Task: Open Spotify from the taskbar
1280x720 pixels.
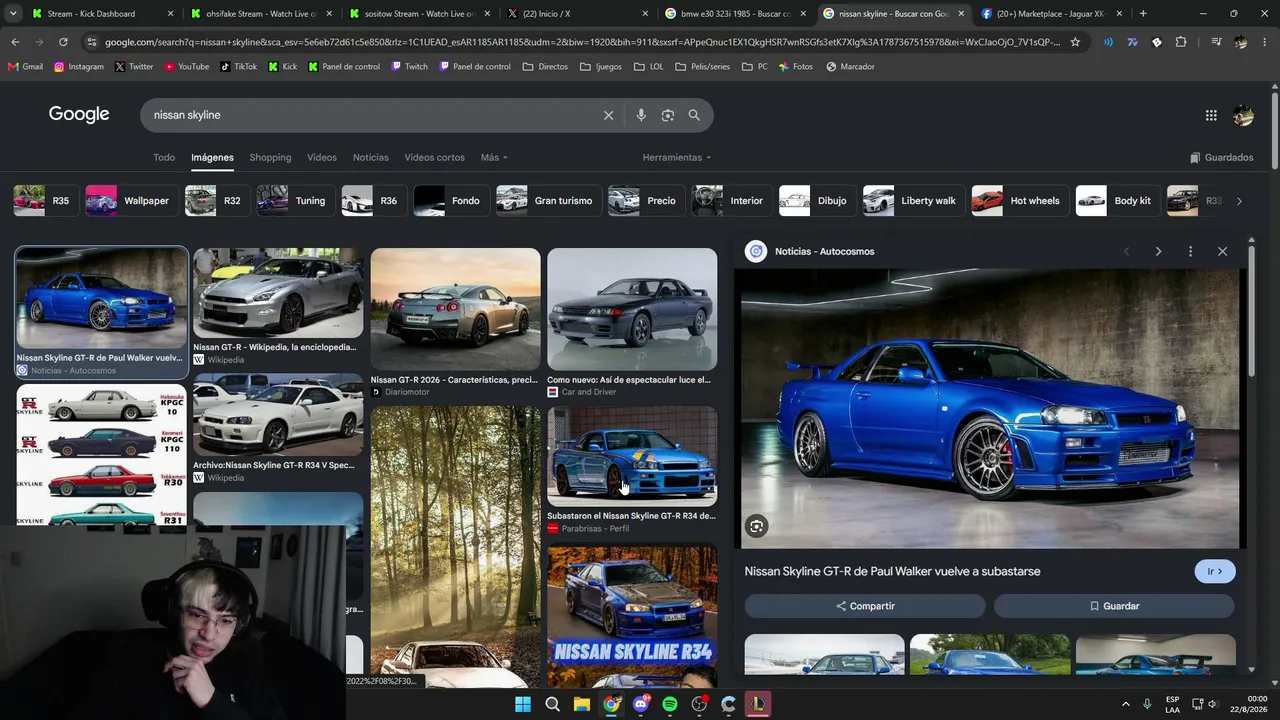Action: click(670, 704)
